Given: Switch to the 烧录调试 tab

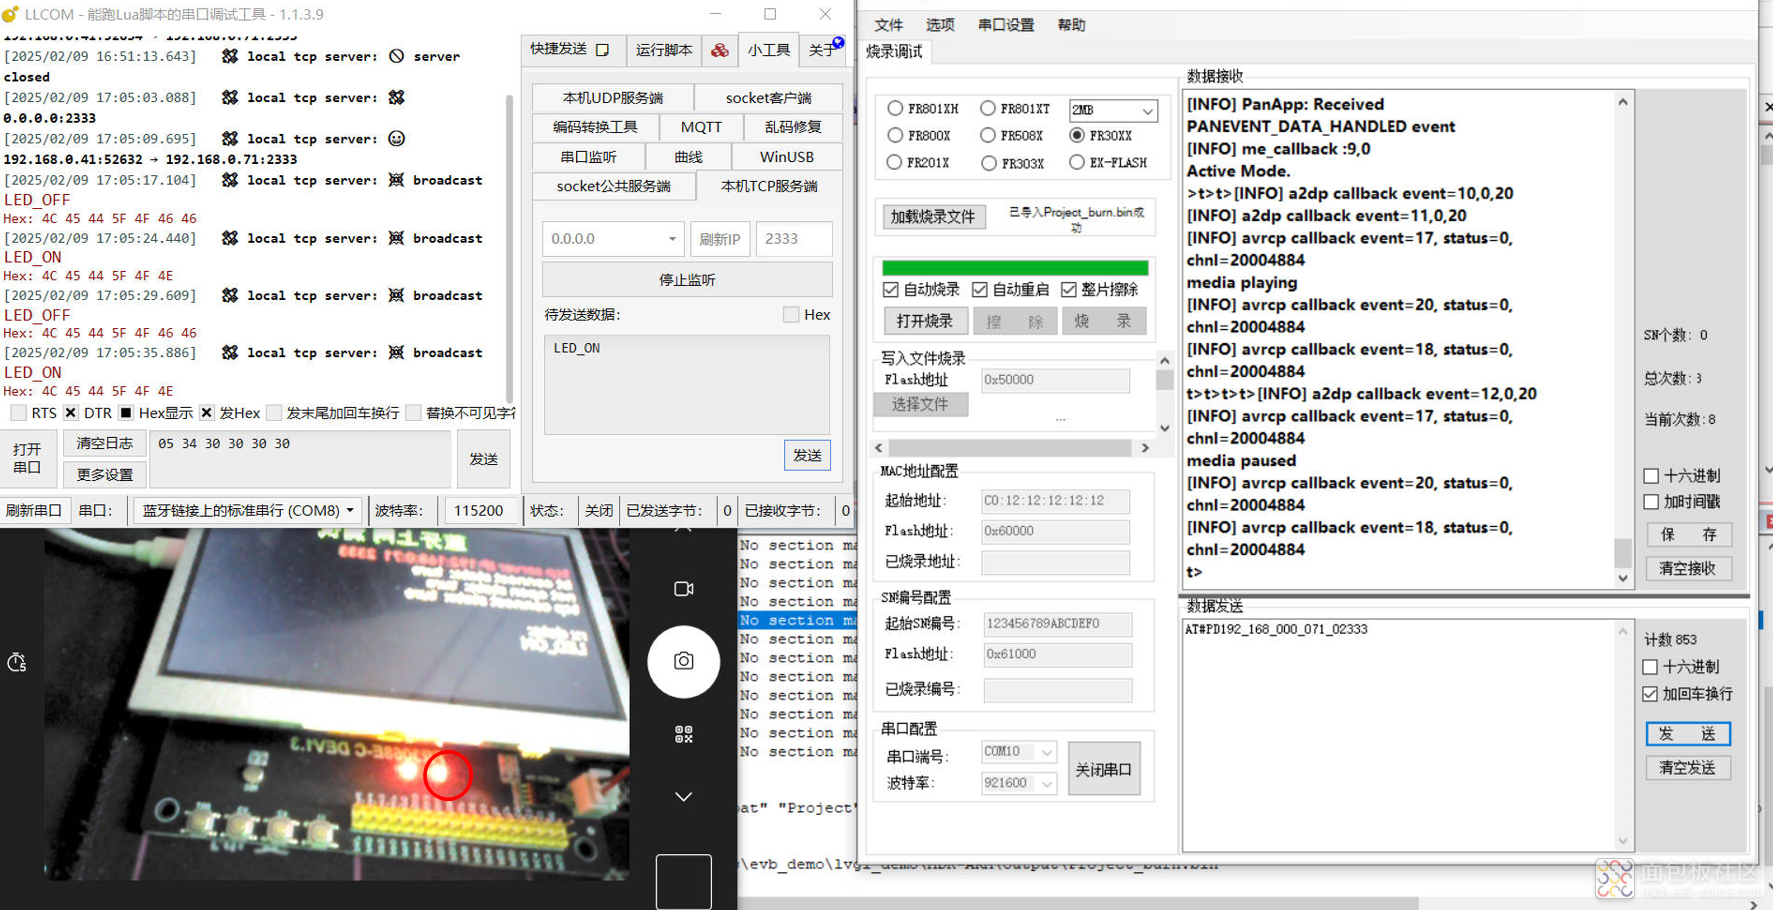Looking at the screenshot, I should (x=895, y=52).
